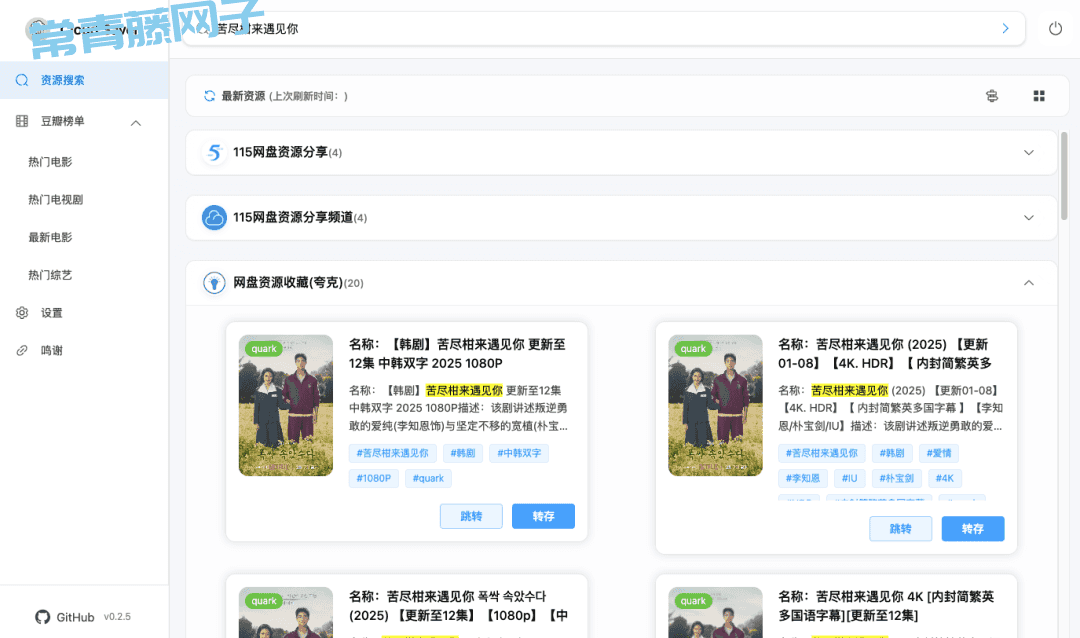Open the 资源搜索 page in sidebar

[84, 80]
